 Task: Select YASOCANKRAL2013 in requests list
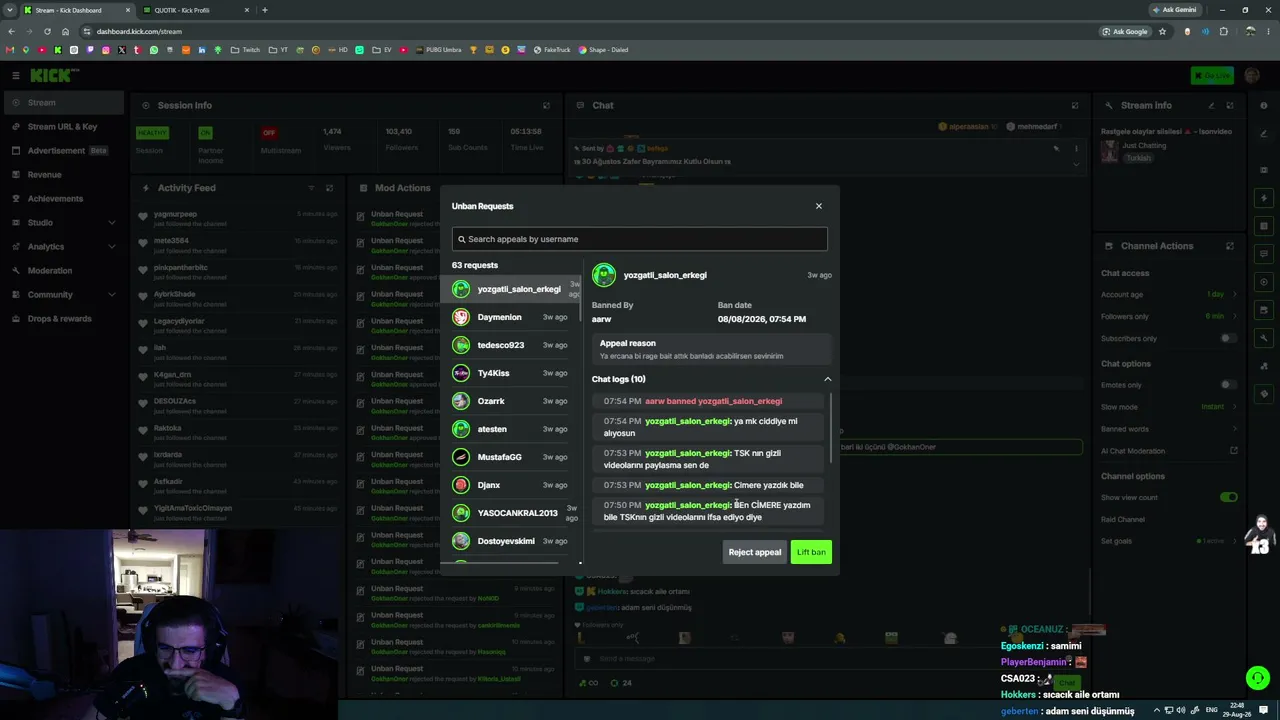[511, 513]
